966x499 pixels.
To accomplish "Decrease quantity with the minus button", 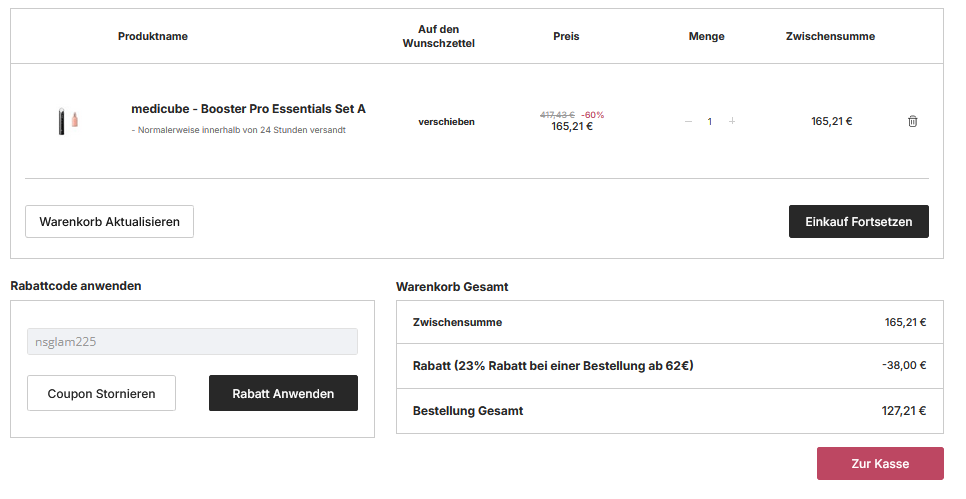I will [x=688, y=121].
